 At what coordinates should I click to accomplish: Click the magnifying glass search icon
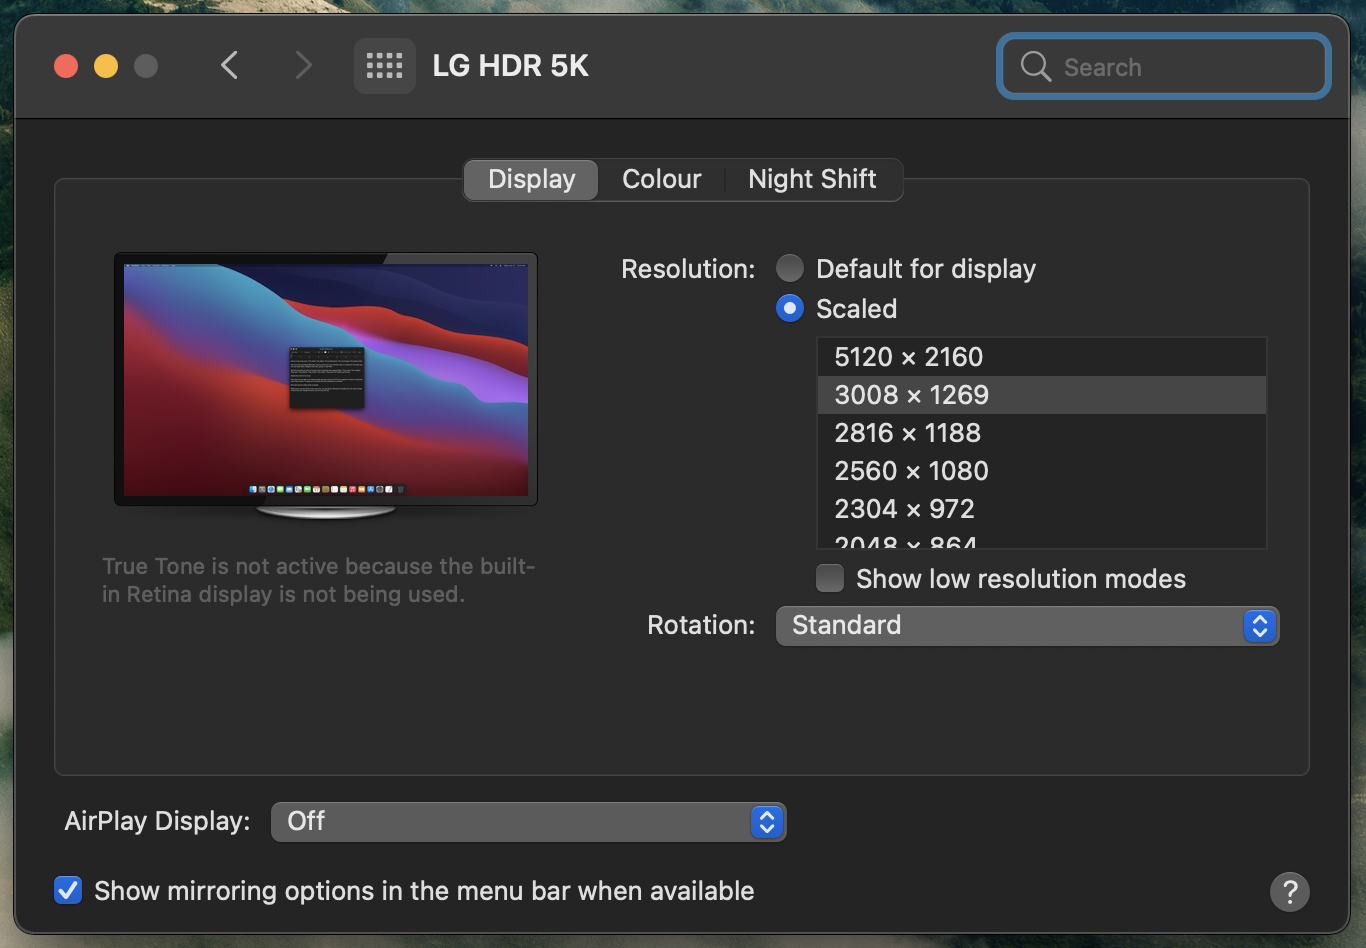(x=1036, y=67)
